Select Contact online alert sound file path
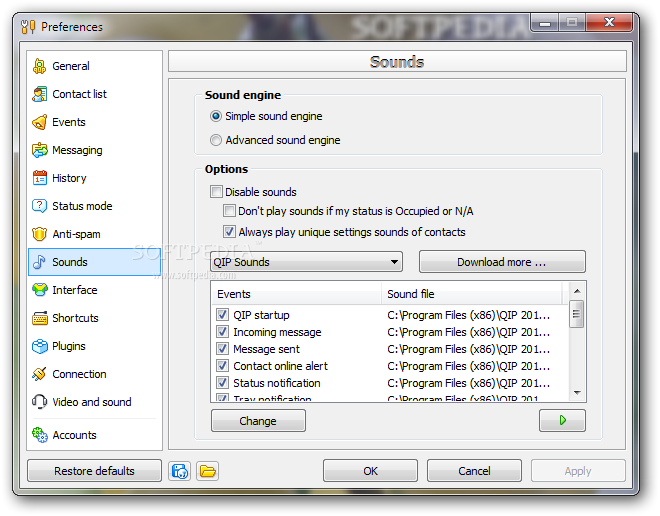This screenshot has height=516, width=660. (x=468, y=366)
